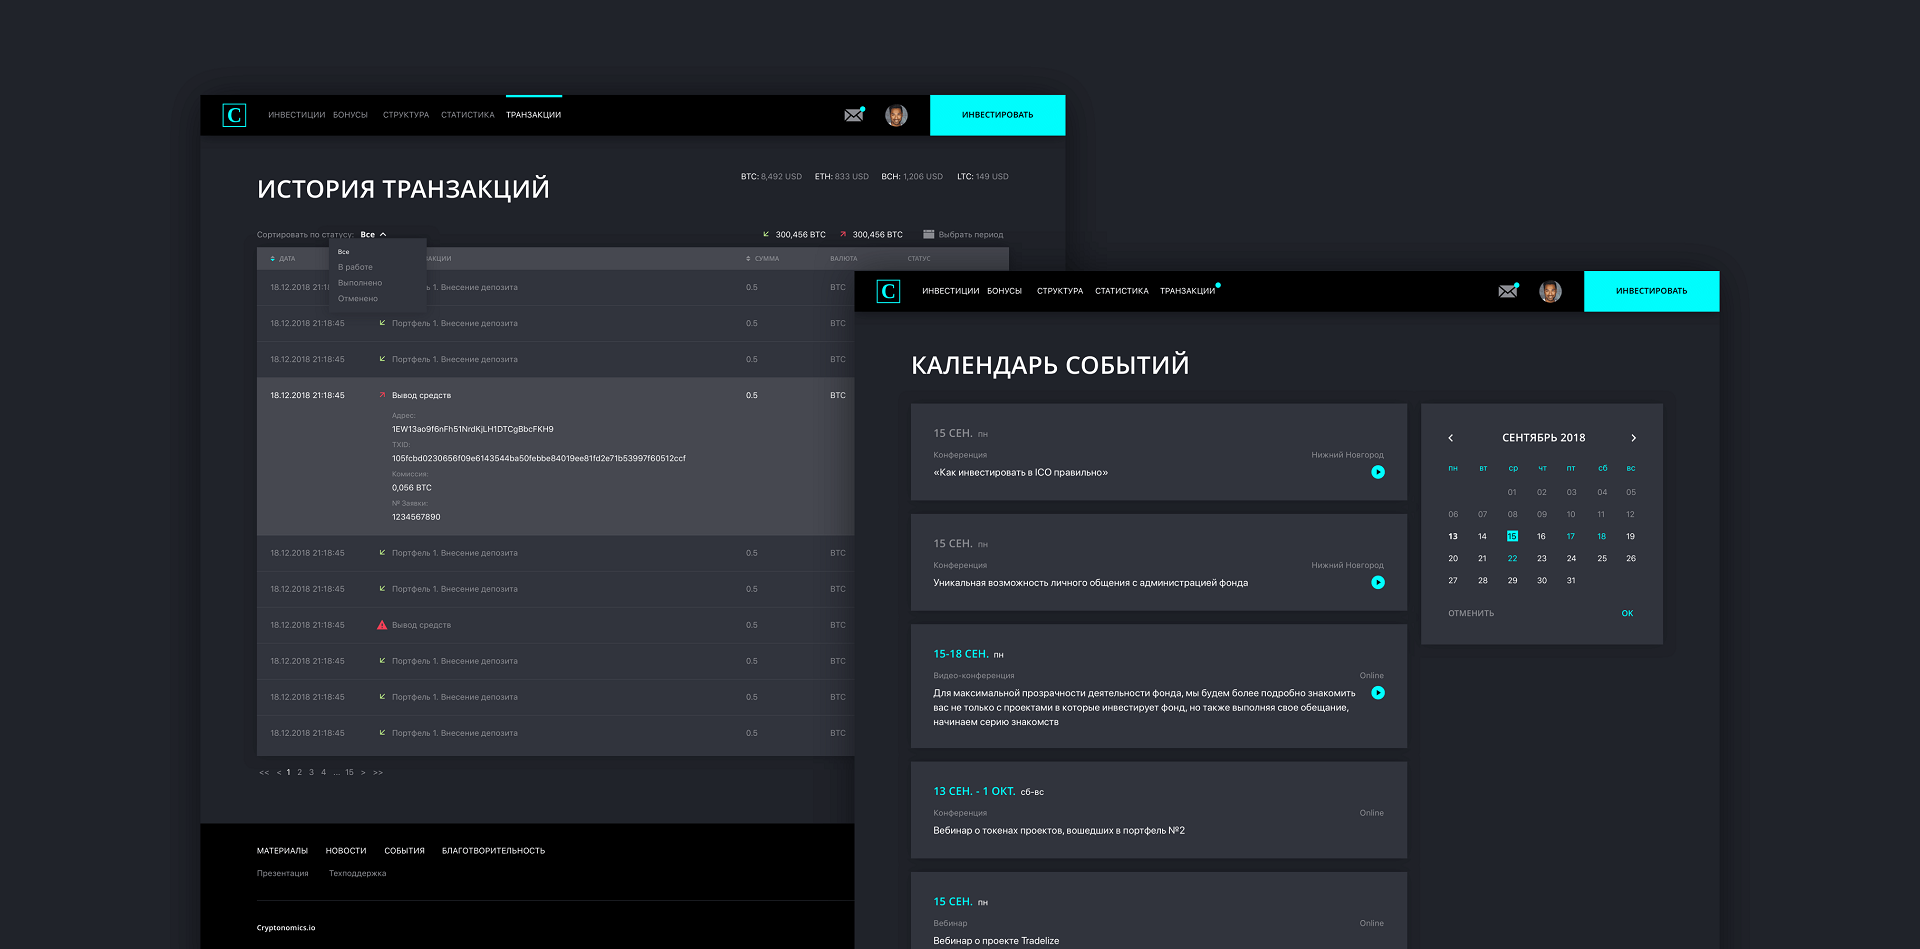This screenshot has width=1920, height=949.
Task: Click Отменить in the date picker
Action: pyautogui.click(x=1471, y=613)
